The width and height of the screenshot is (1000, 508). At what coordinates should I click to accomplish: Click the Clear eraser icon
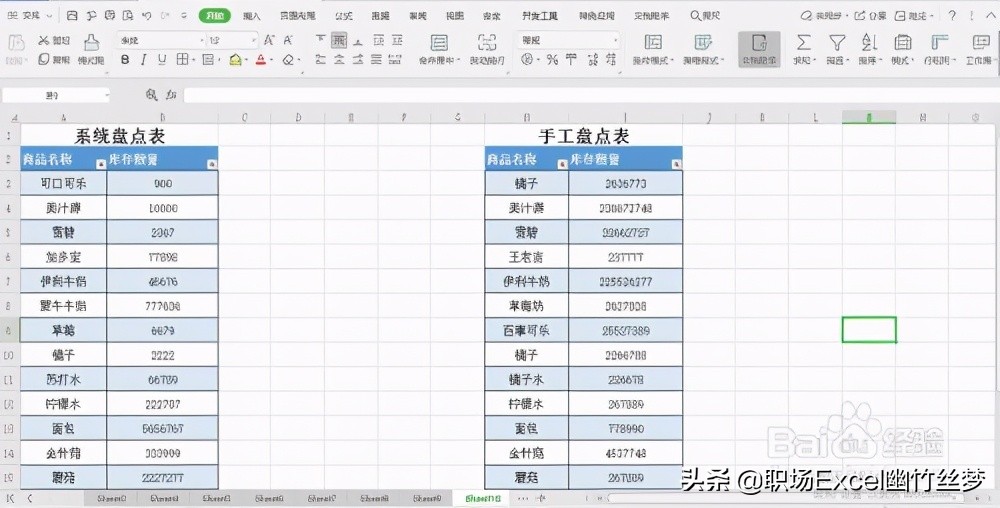[288, 59]
